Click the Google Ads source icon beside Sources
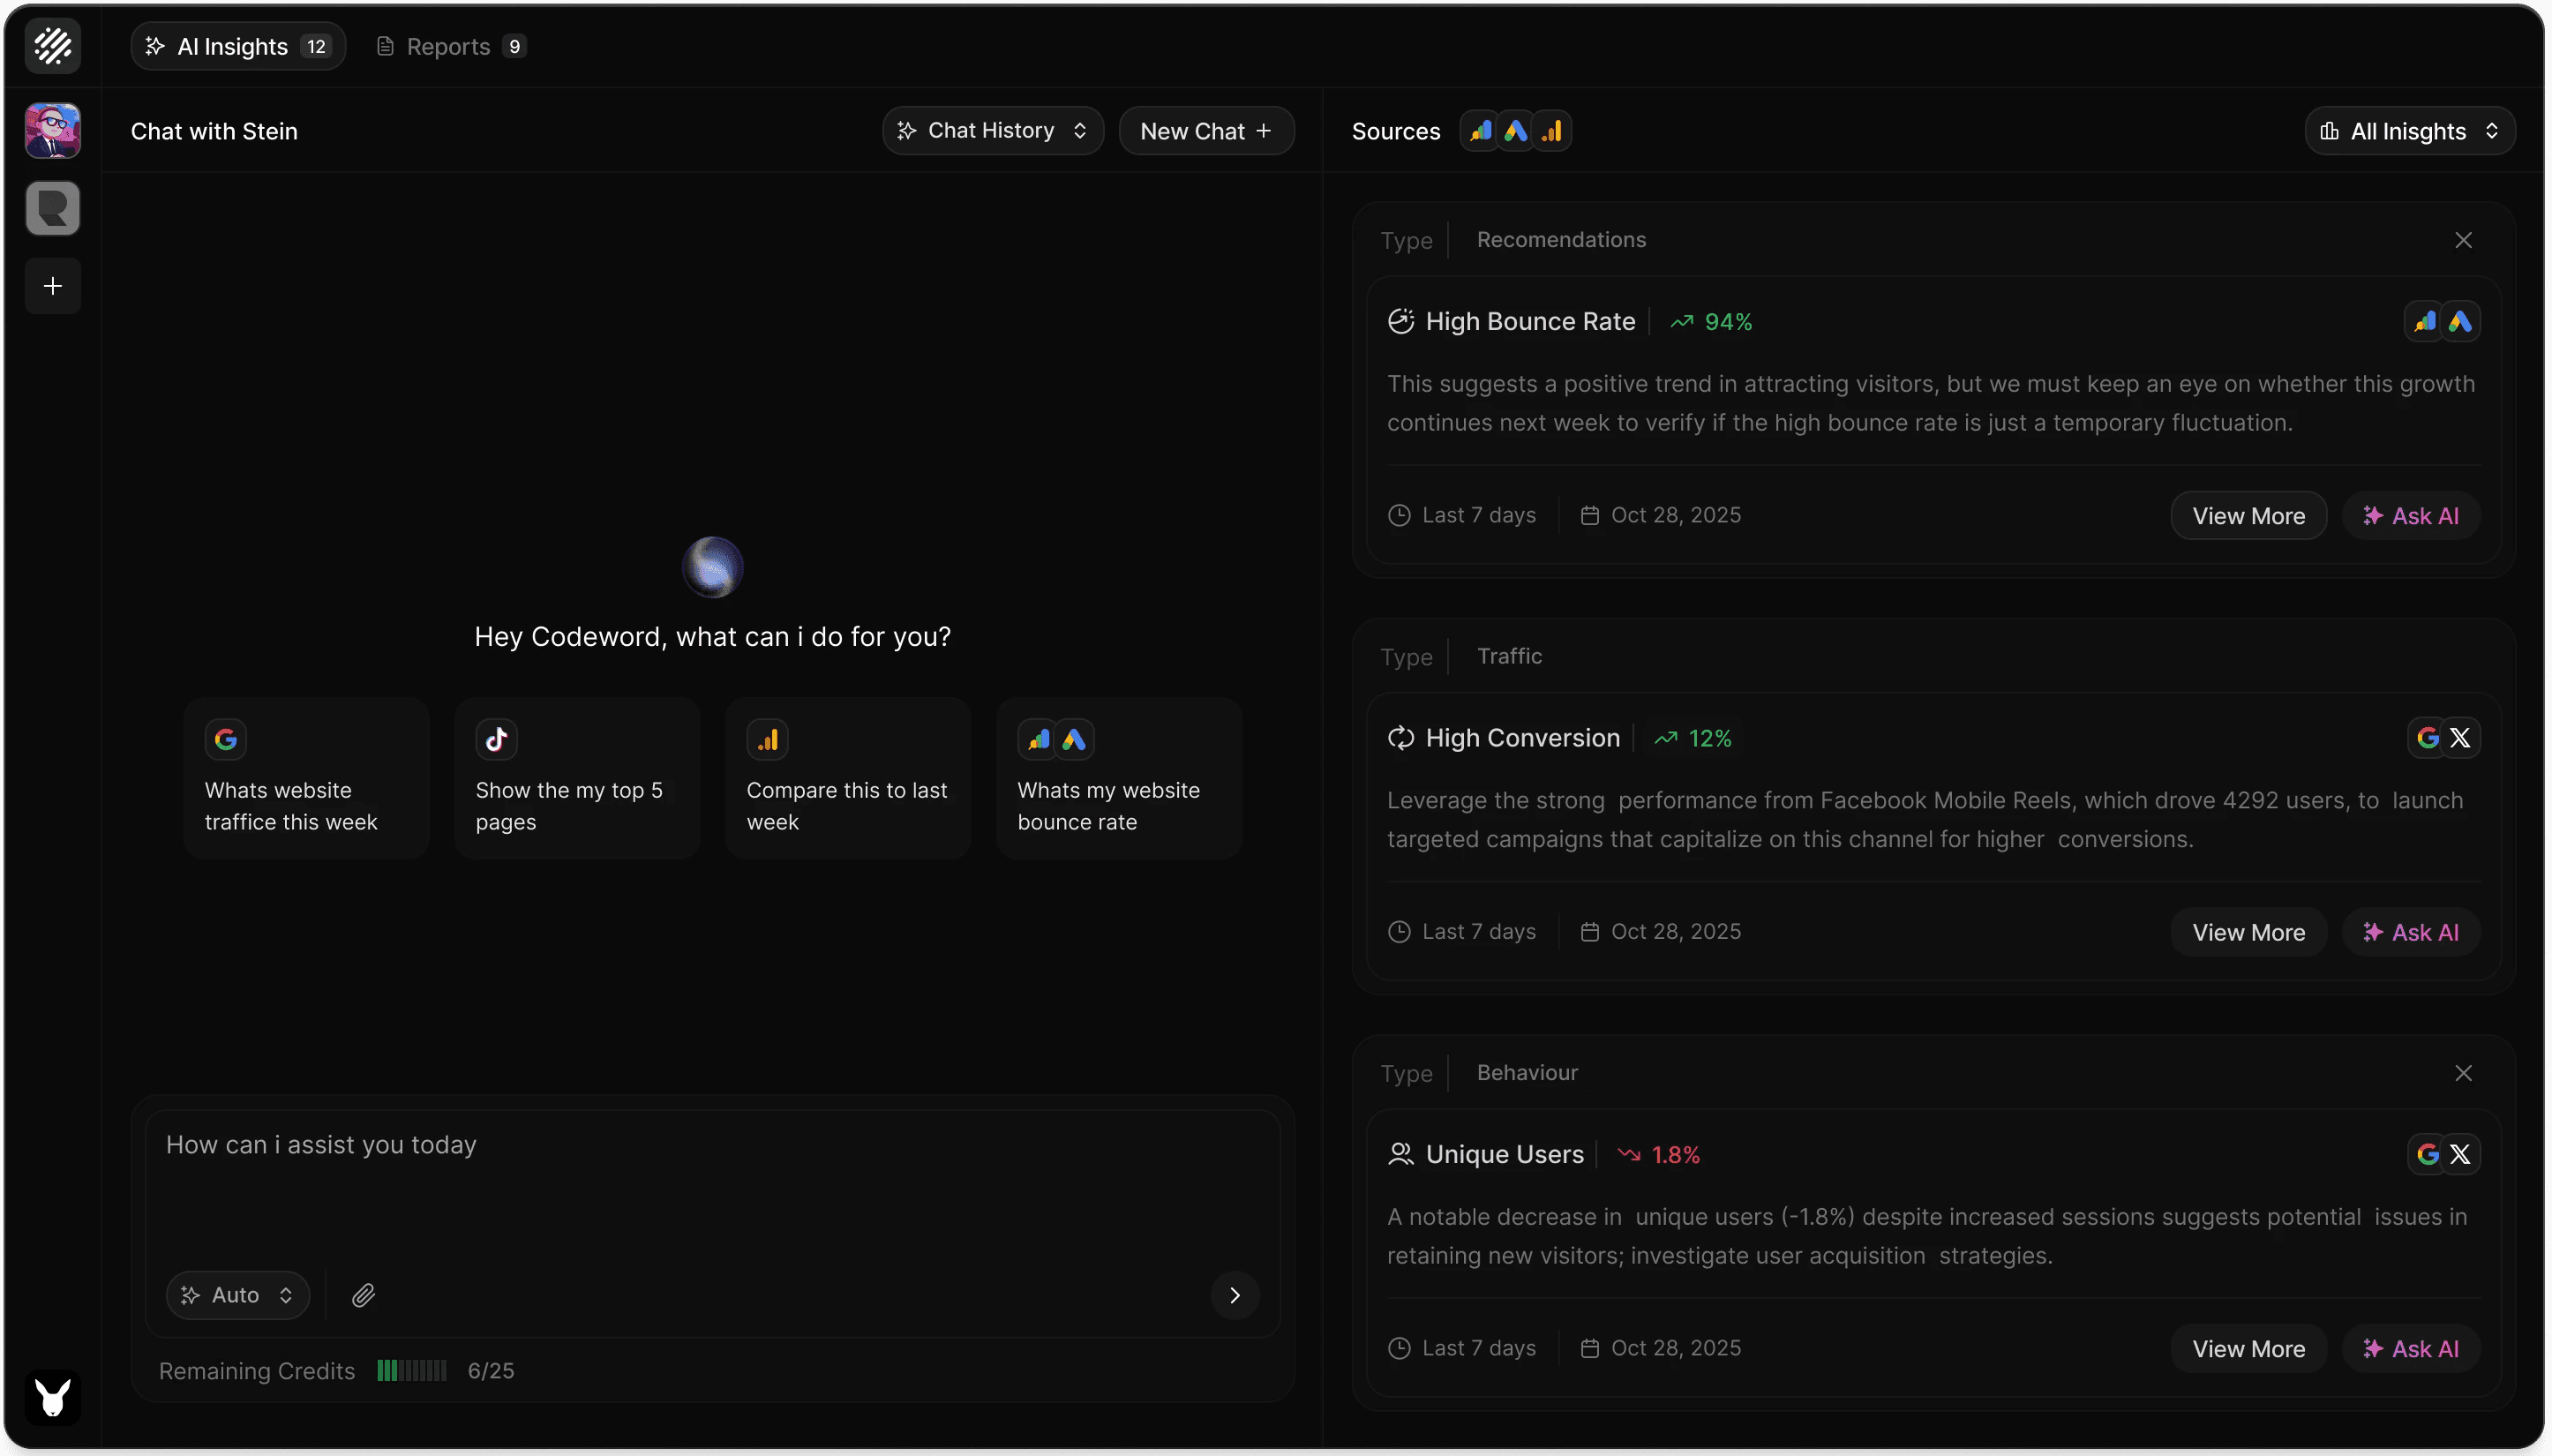The image size is (2552, 1456). [x=1515, y=131]
